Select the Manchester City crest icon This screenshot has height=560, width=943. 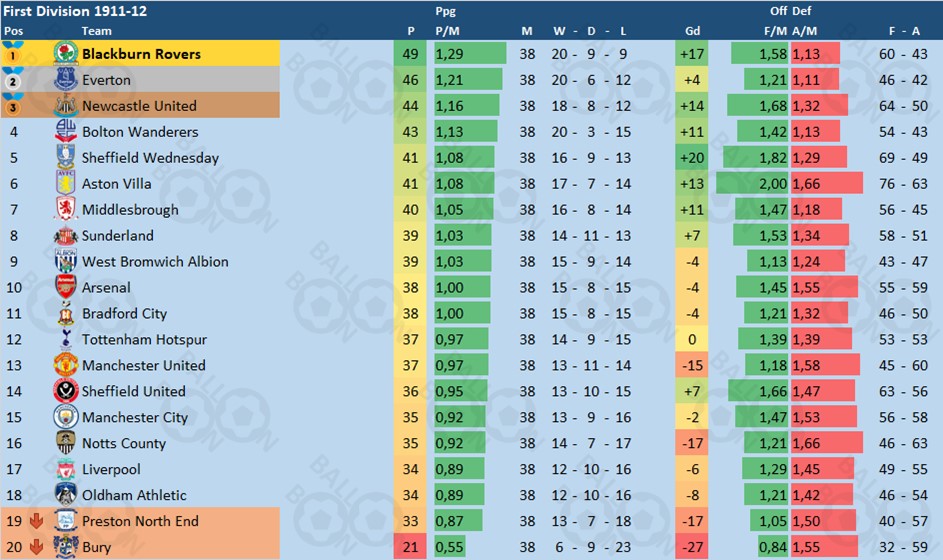[66, 416]
